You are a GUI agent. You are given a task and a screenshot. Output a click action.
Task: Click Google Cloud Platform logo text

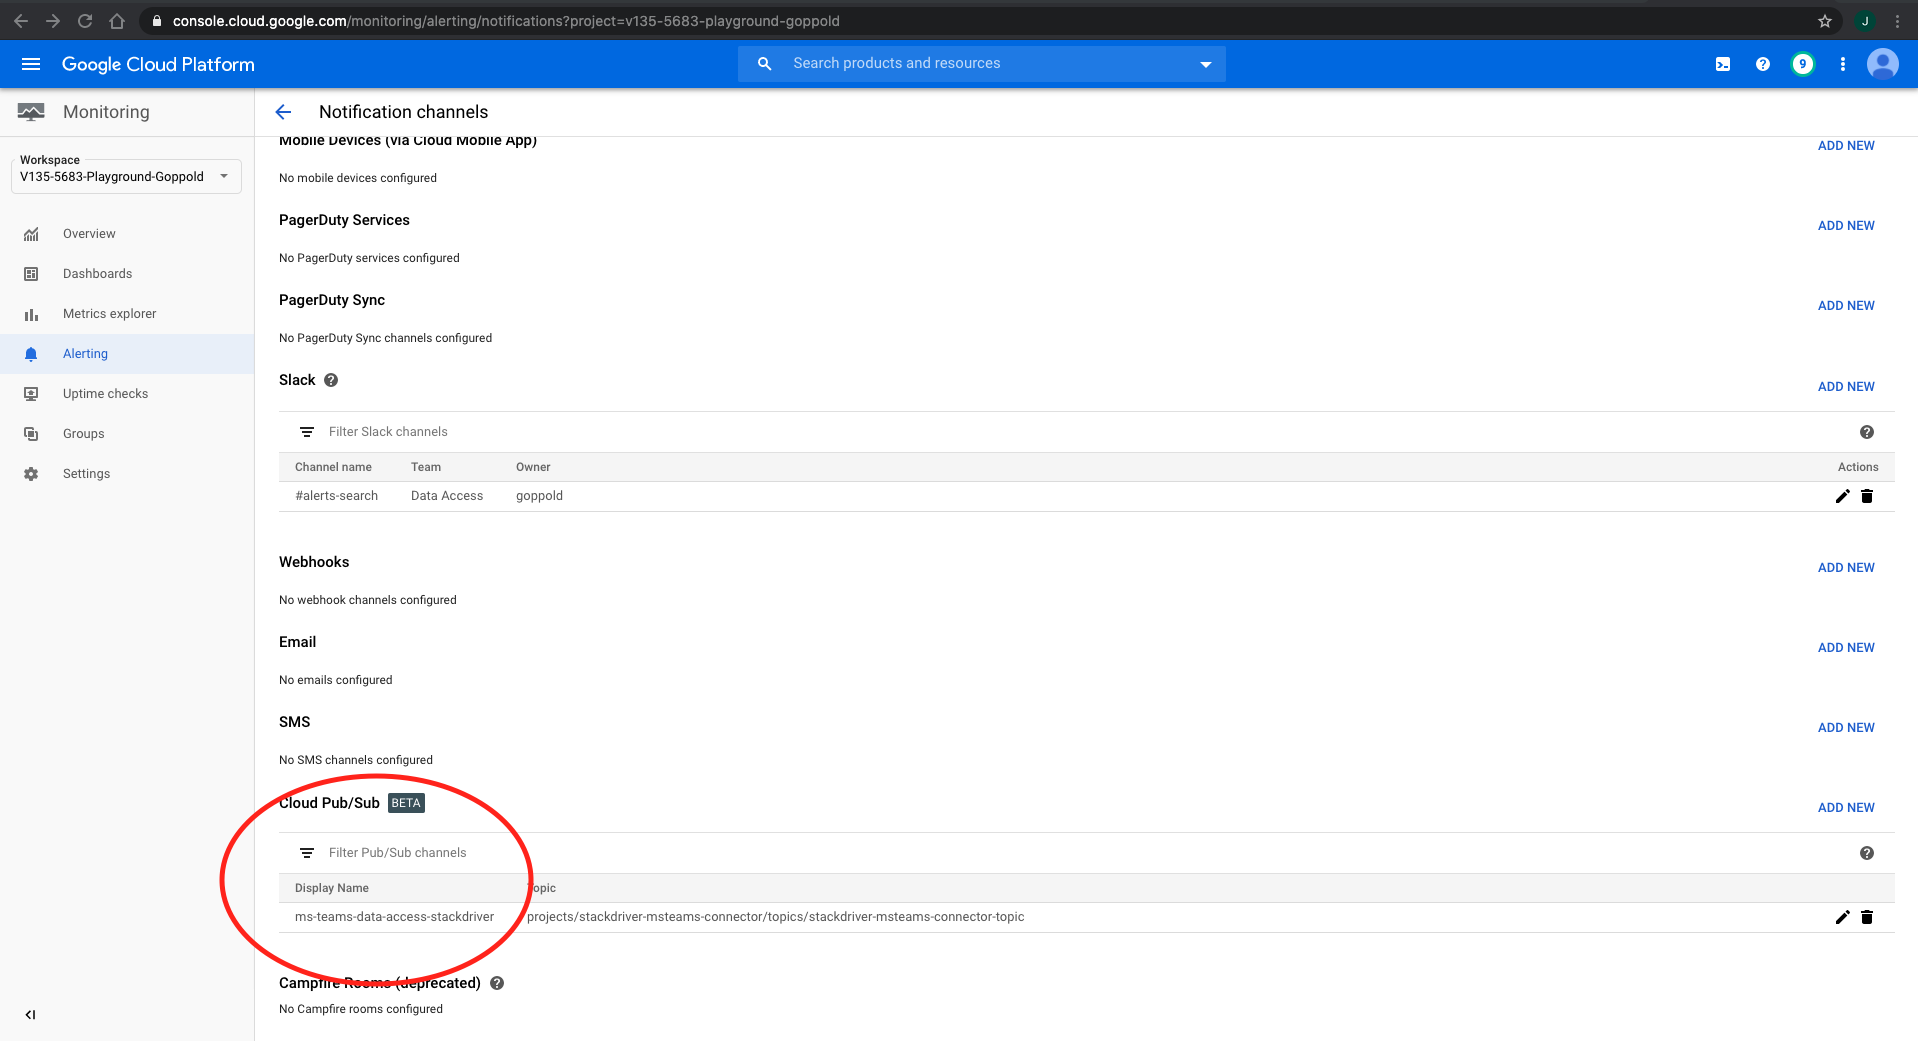click(158, 64)
